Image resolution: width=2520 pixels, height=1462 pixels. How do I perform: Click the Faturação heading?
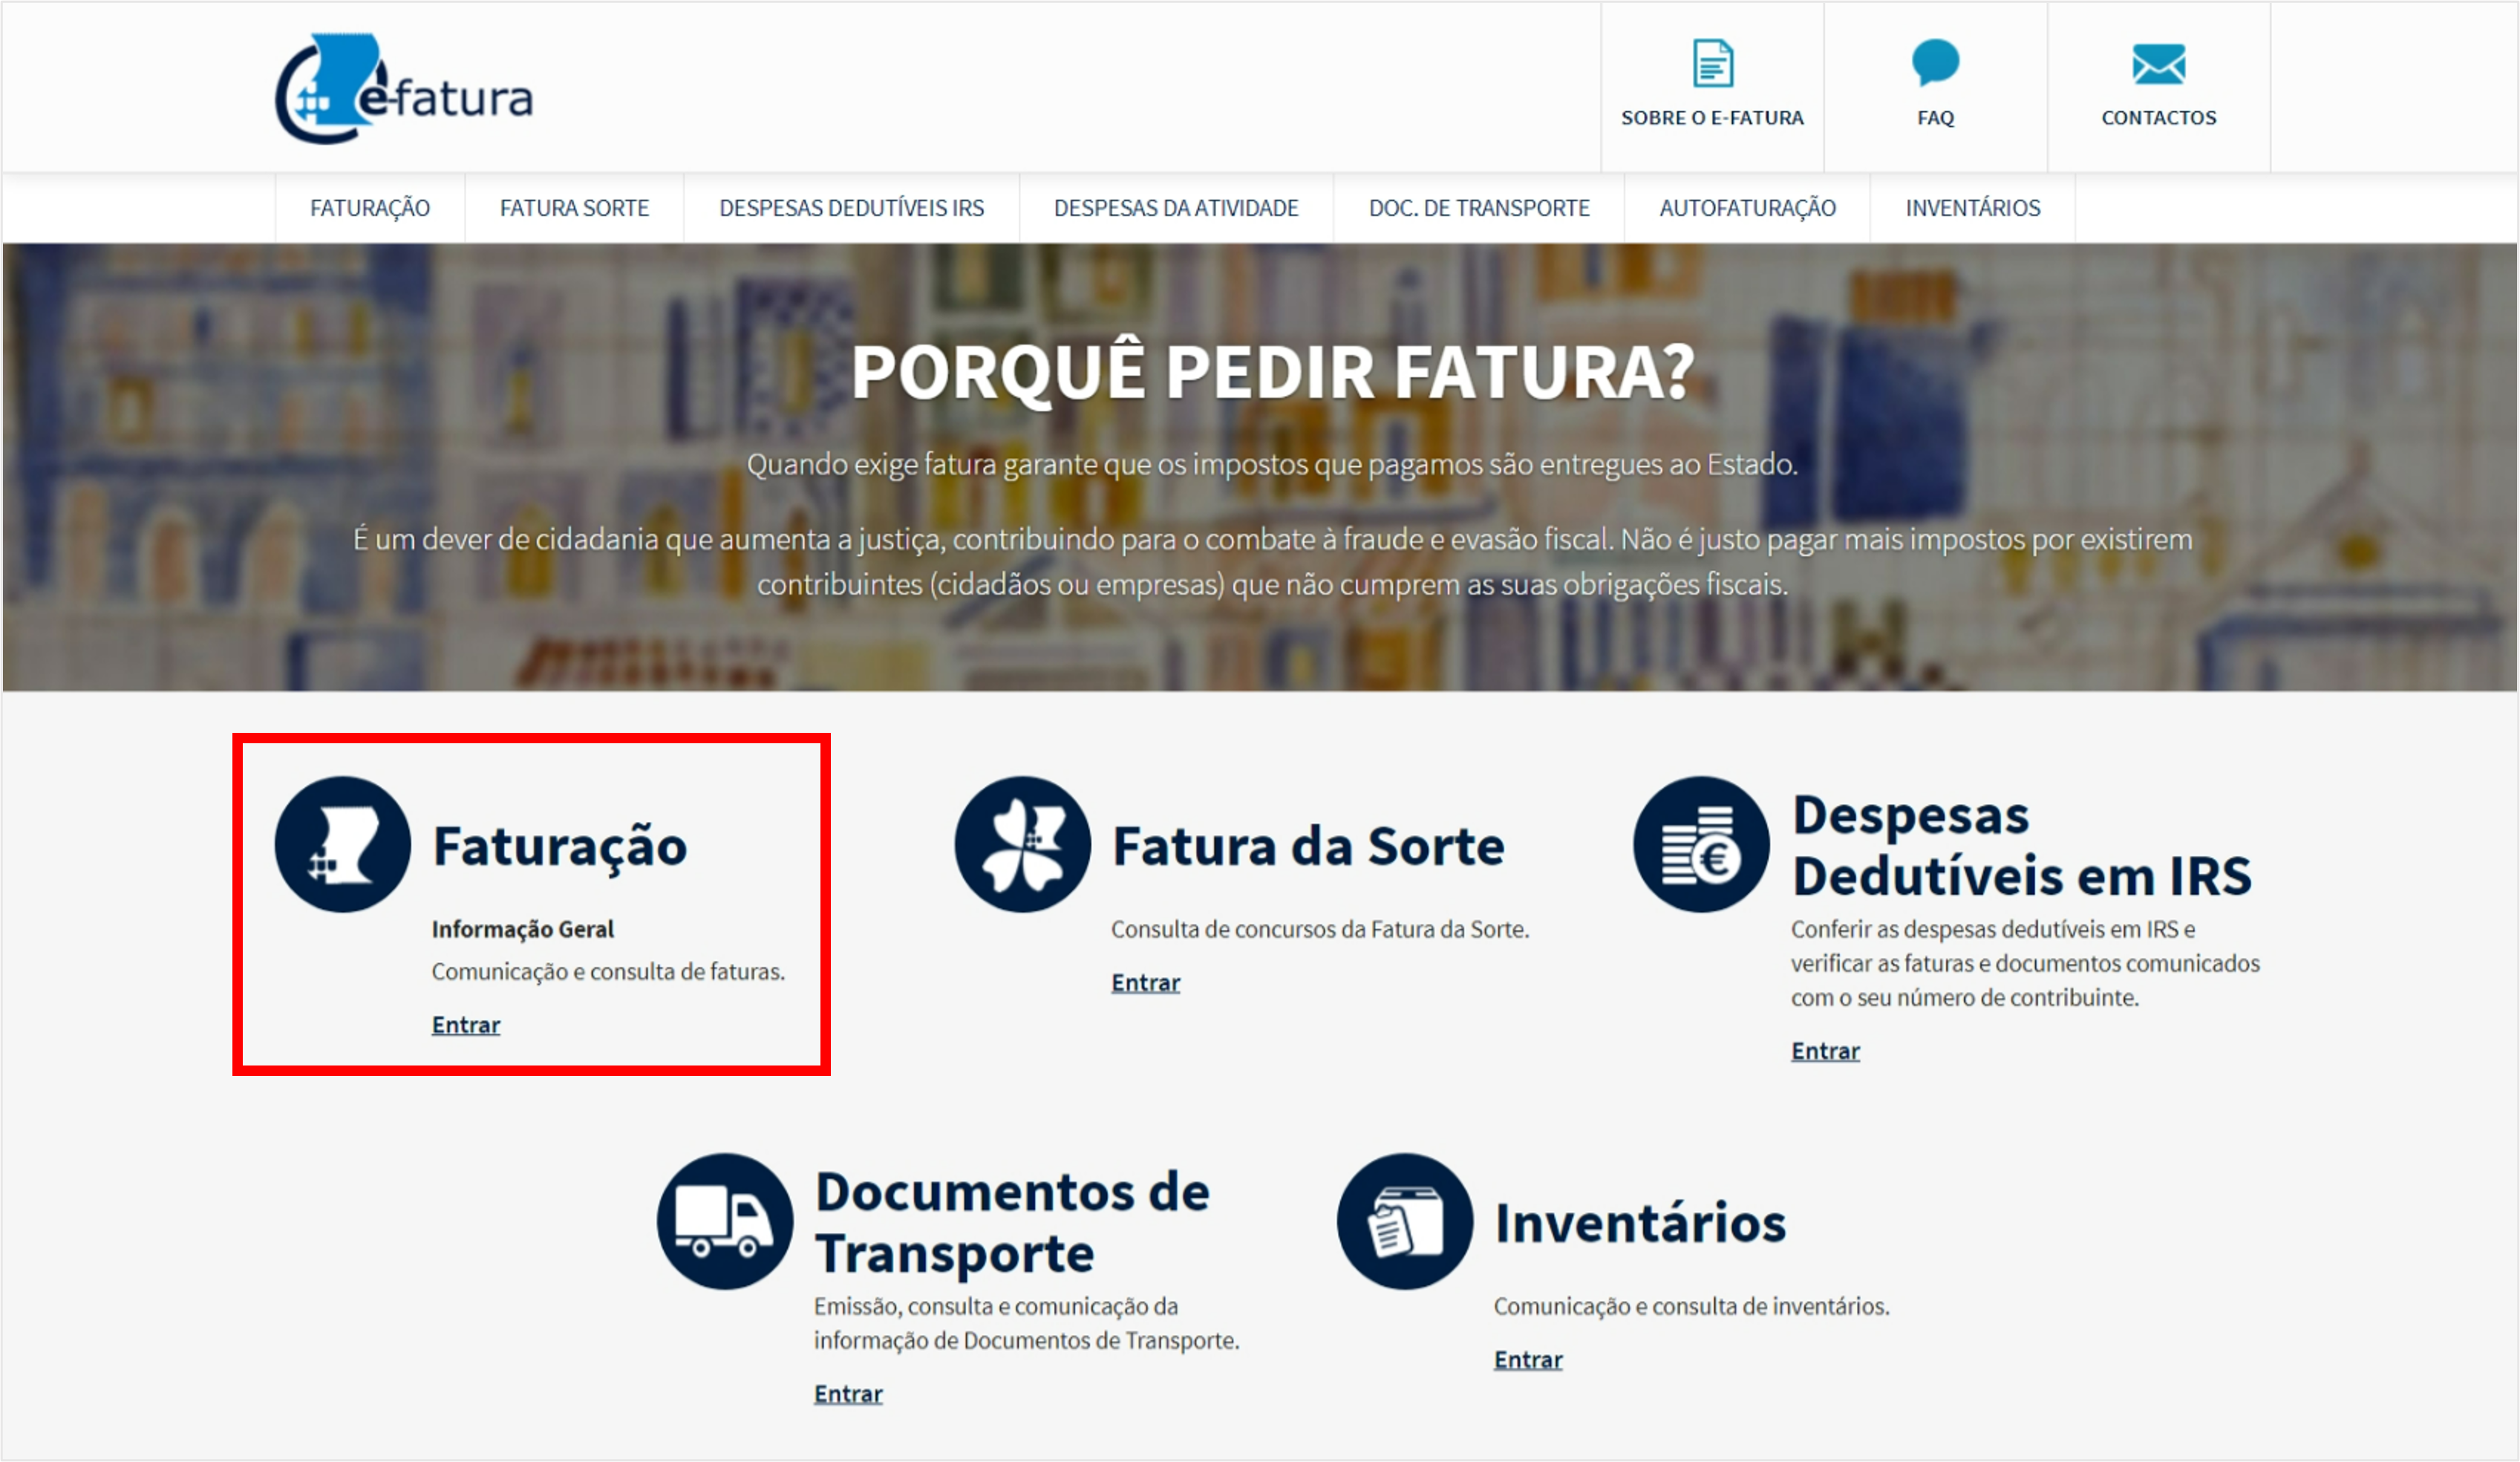coord(560,847)
